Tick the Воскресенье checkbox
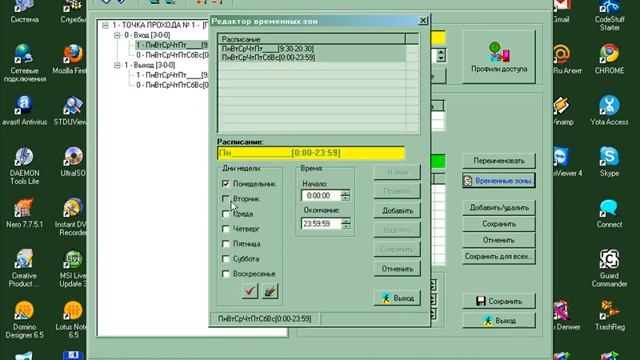This screenshot has width=640, height=360. click(x=226, y=274)
